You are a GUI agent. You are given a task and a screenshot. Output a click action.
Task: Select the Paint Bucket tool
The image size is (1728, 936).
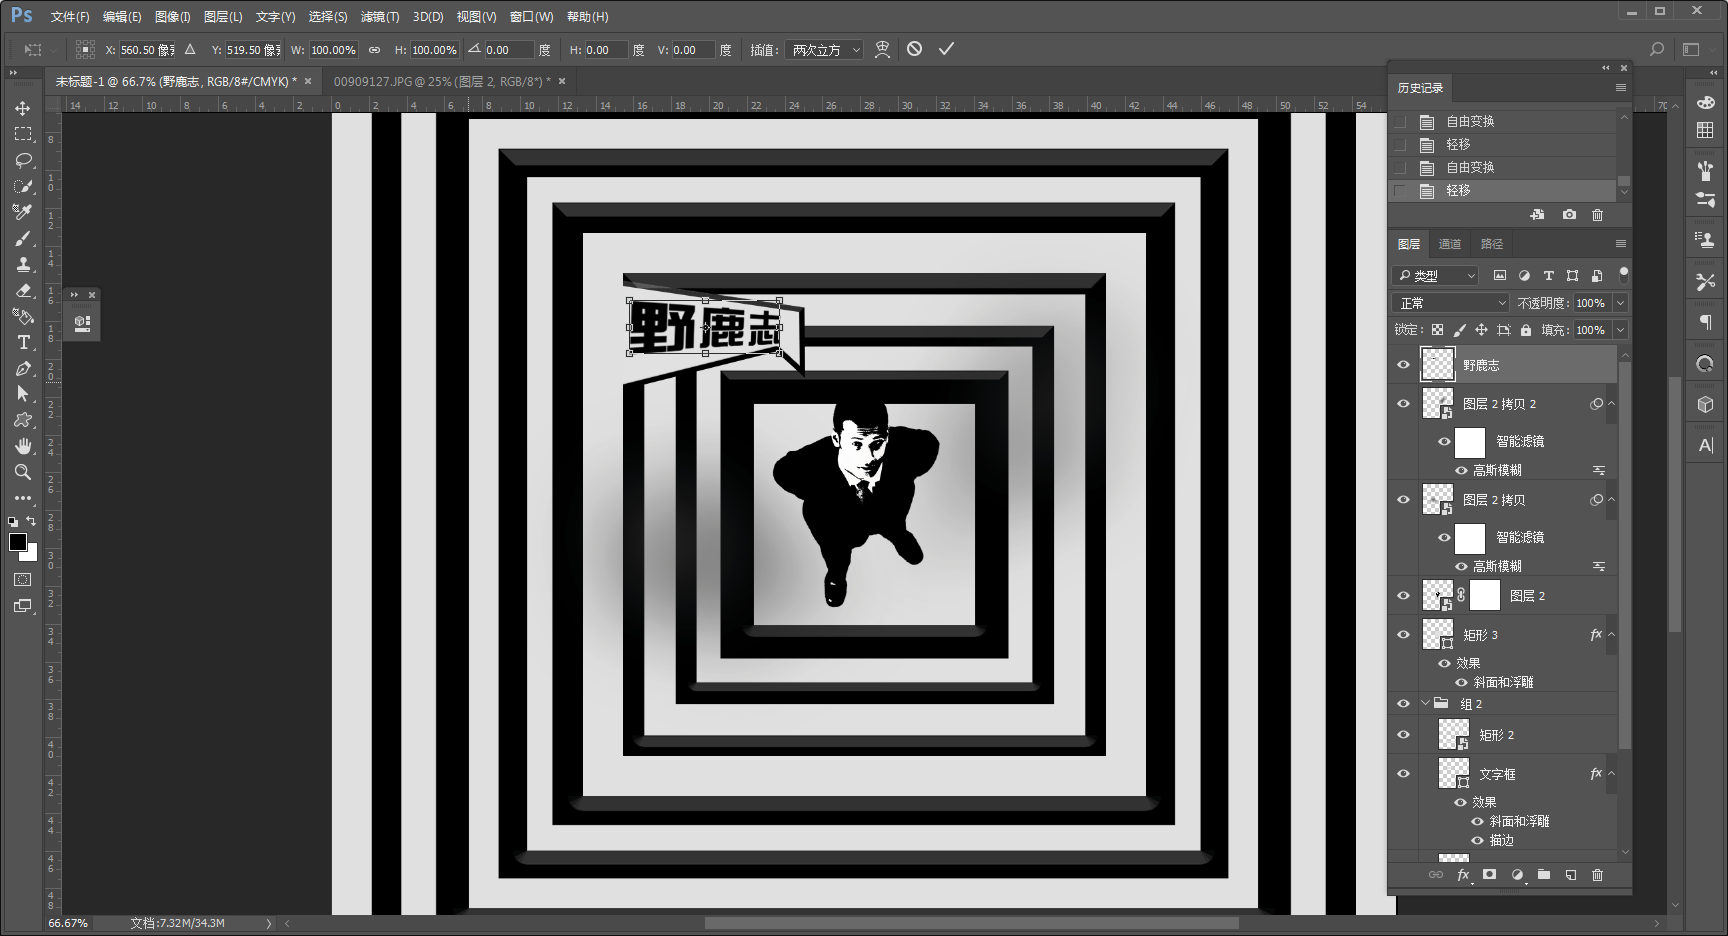(23, 316)
